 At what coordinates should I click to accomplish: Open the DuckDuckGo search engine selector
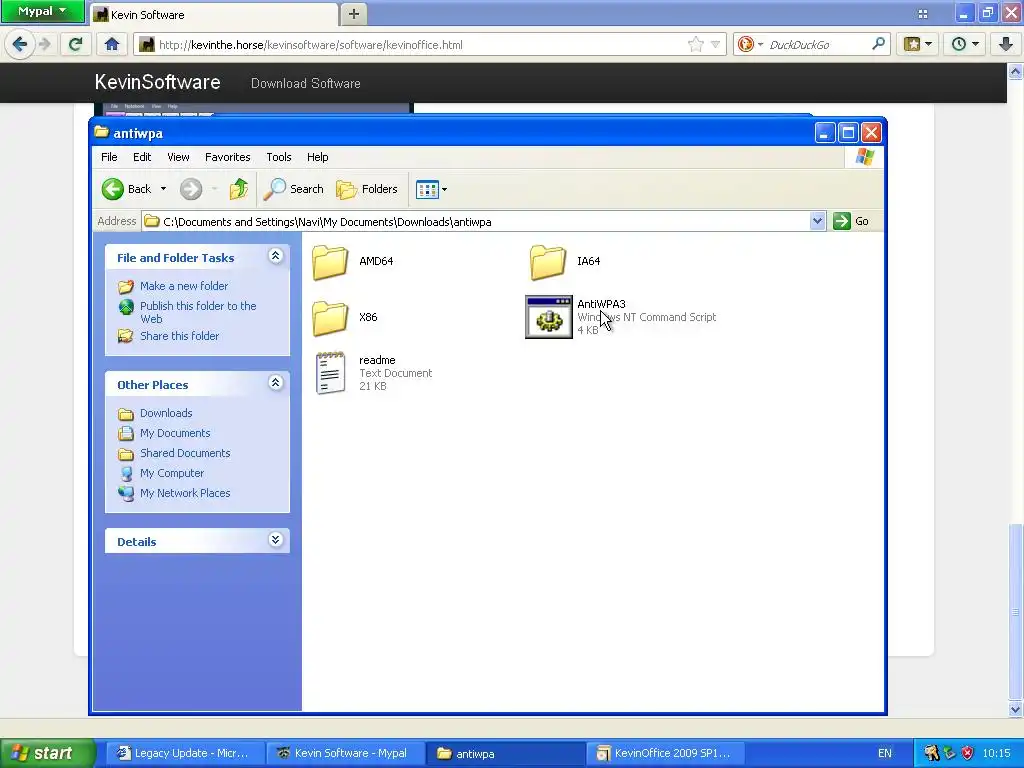click(750, 44)
